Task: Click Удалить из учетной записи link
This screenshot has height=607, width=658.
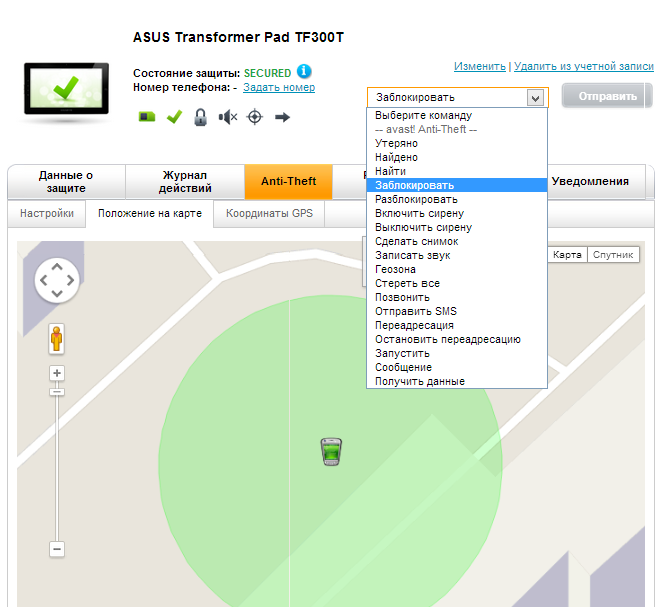Action: tap(584, 66)
